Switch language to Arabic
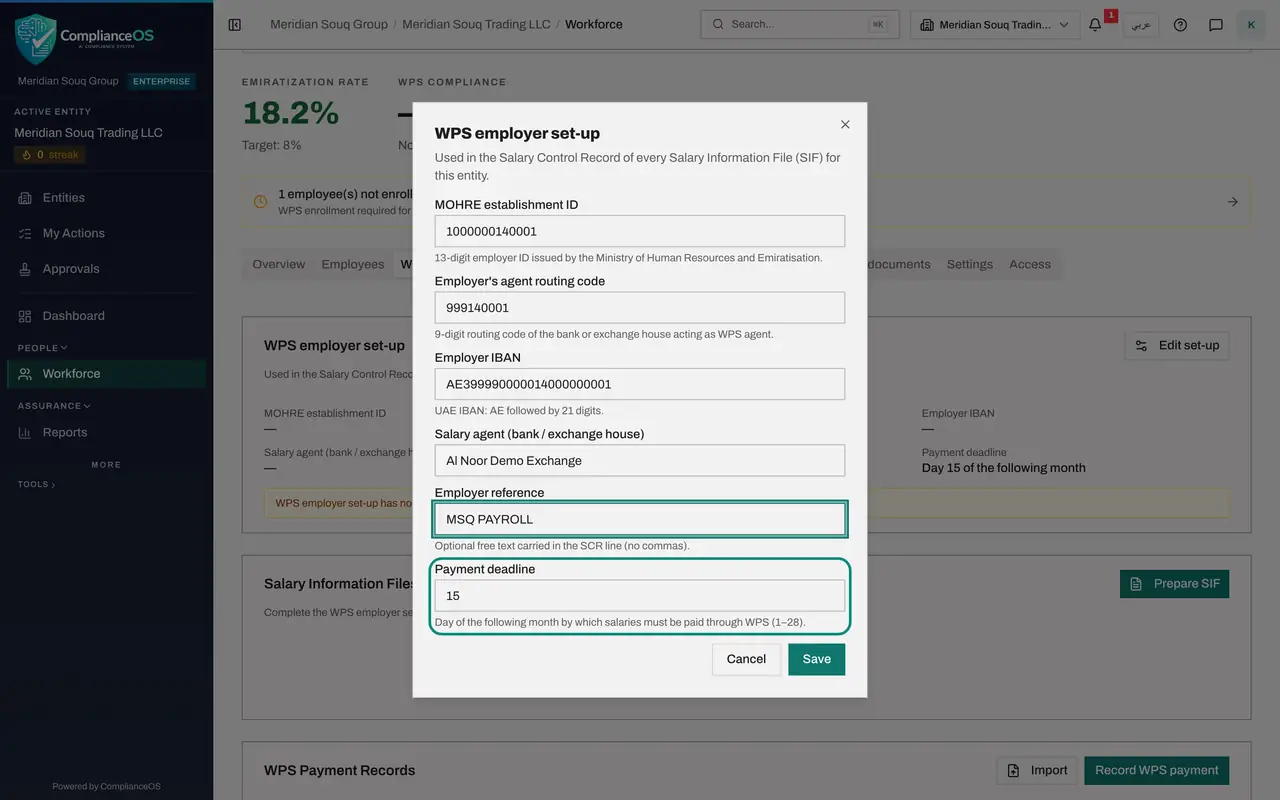The image size is (1280, 800). point(1141,24)
